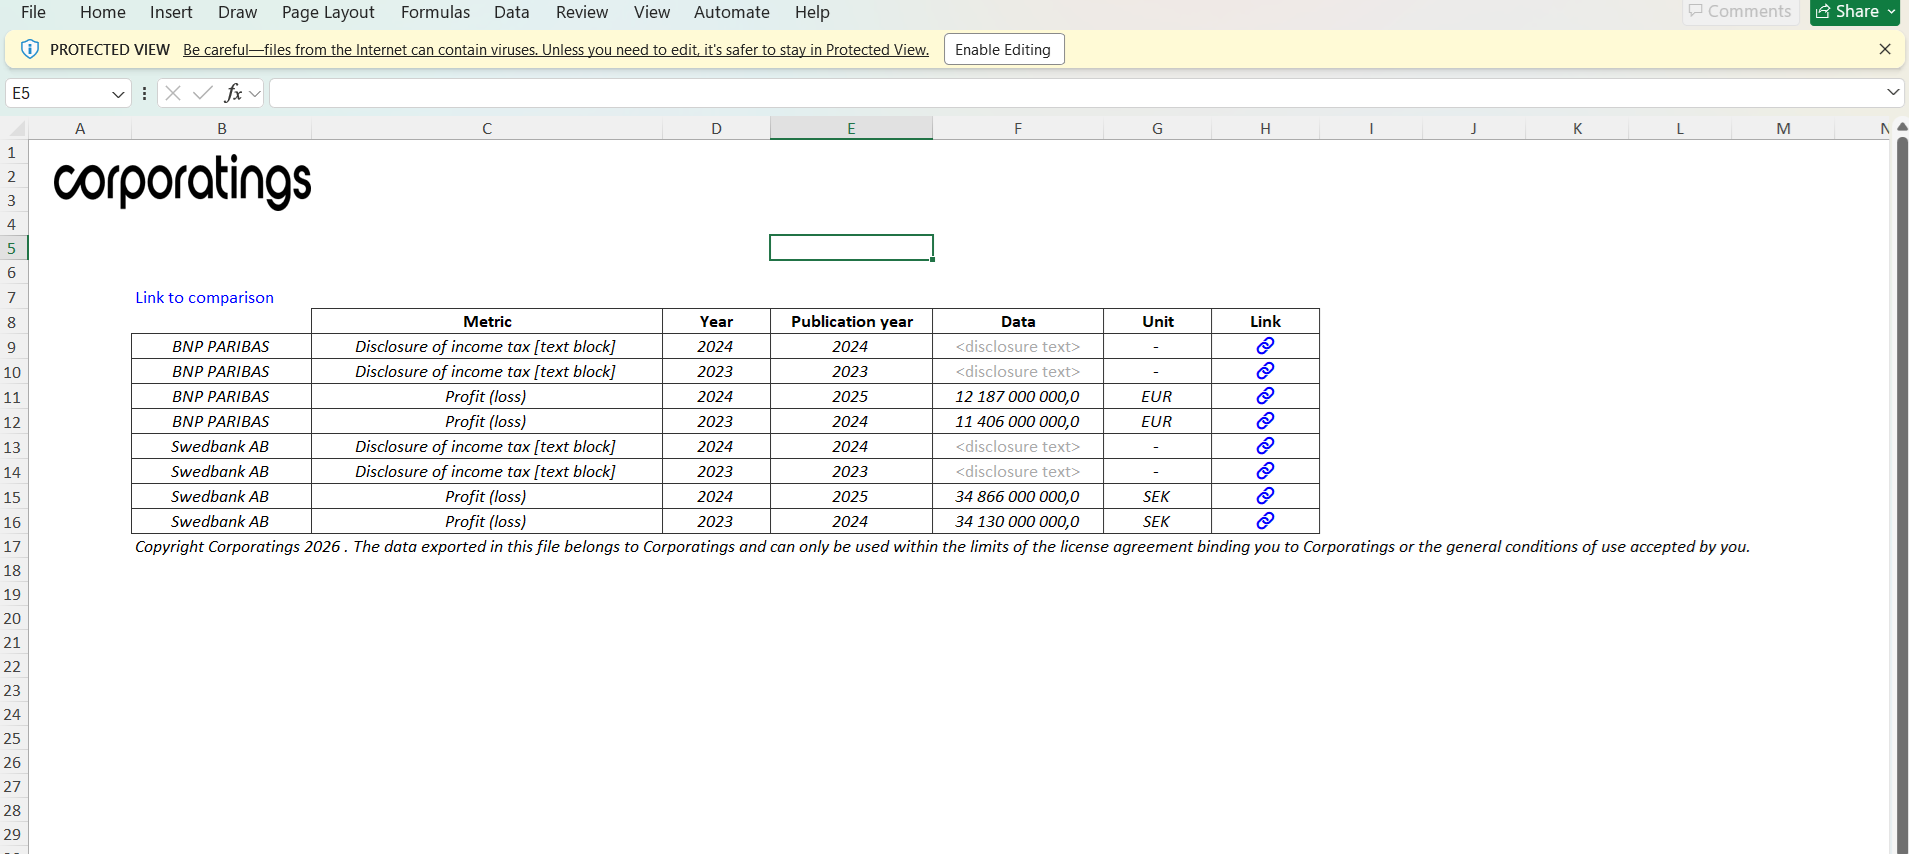Close the Protected View warning bar

1885,49
